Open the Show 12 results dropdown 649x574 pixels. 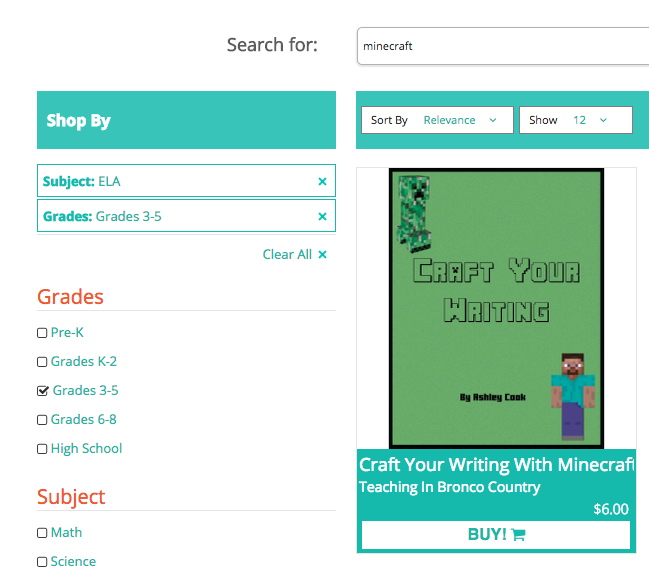click(x=576, y=120)
